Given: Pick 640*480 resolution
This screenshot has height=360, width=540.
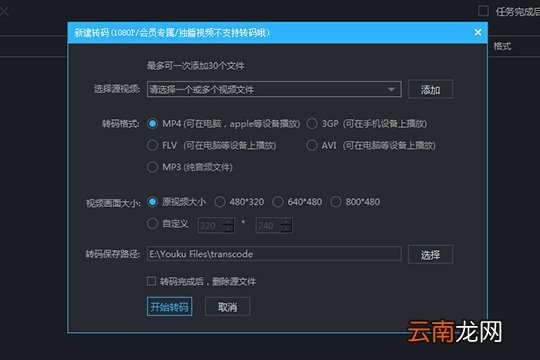Looking at the screenshot, I should pos(278,202).
